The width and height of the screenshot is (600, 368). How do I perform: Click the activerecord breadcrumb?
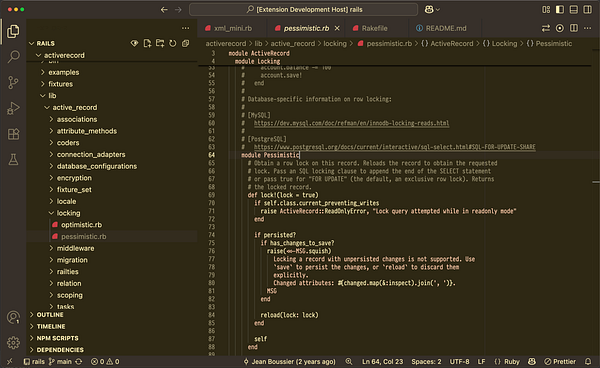click(x=226, y=44)
